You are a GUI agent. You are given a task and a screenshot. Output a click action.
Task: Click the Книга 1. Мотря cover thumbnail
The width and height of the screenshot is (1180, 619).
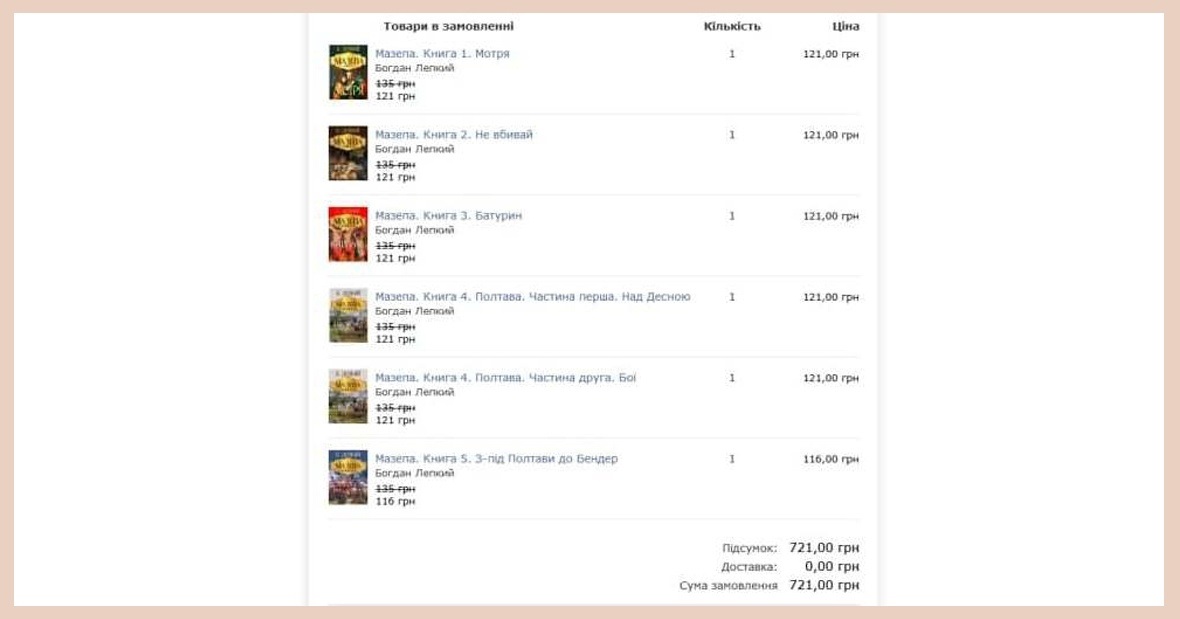click(348, 72)
